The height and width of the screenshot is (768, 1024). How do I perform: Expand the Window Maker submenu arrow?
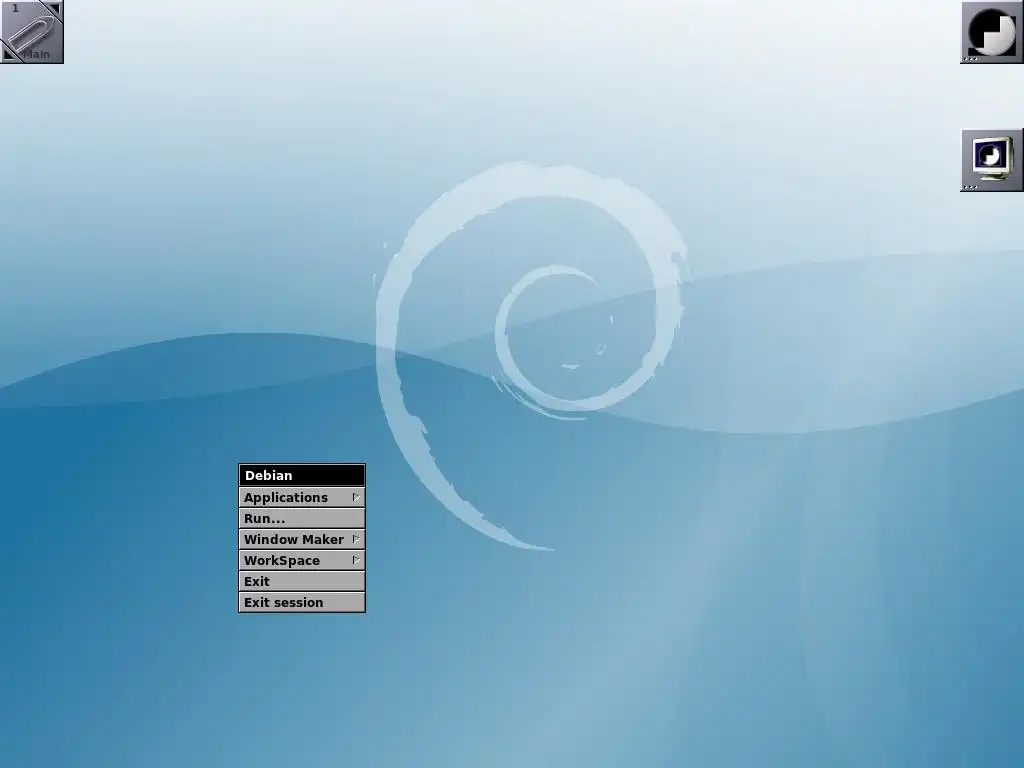point(356,539)
